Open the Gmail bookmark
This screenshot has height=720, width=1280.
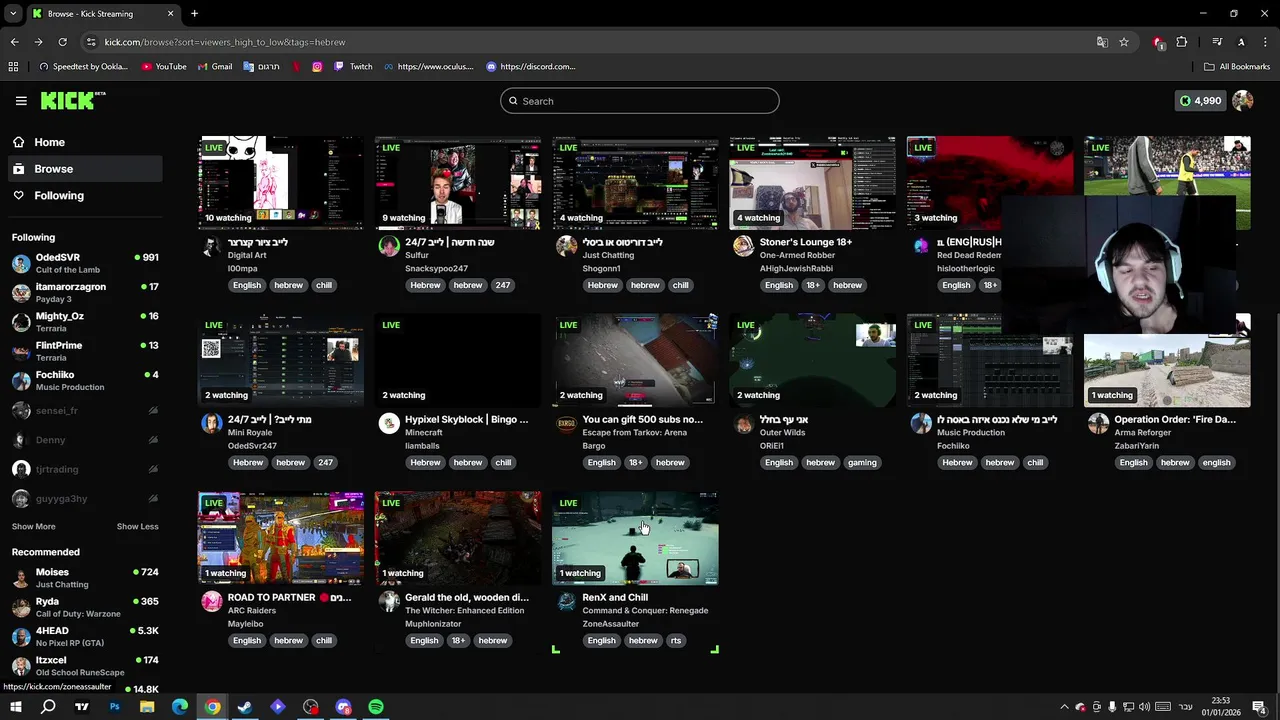click(215, 67)
